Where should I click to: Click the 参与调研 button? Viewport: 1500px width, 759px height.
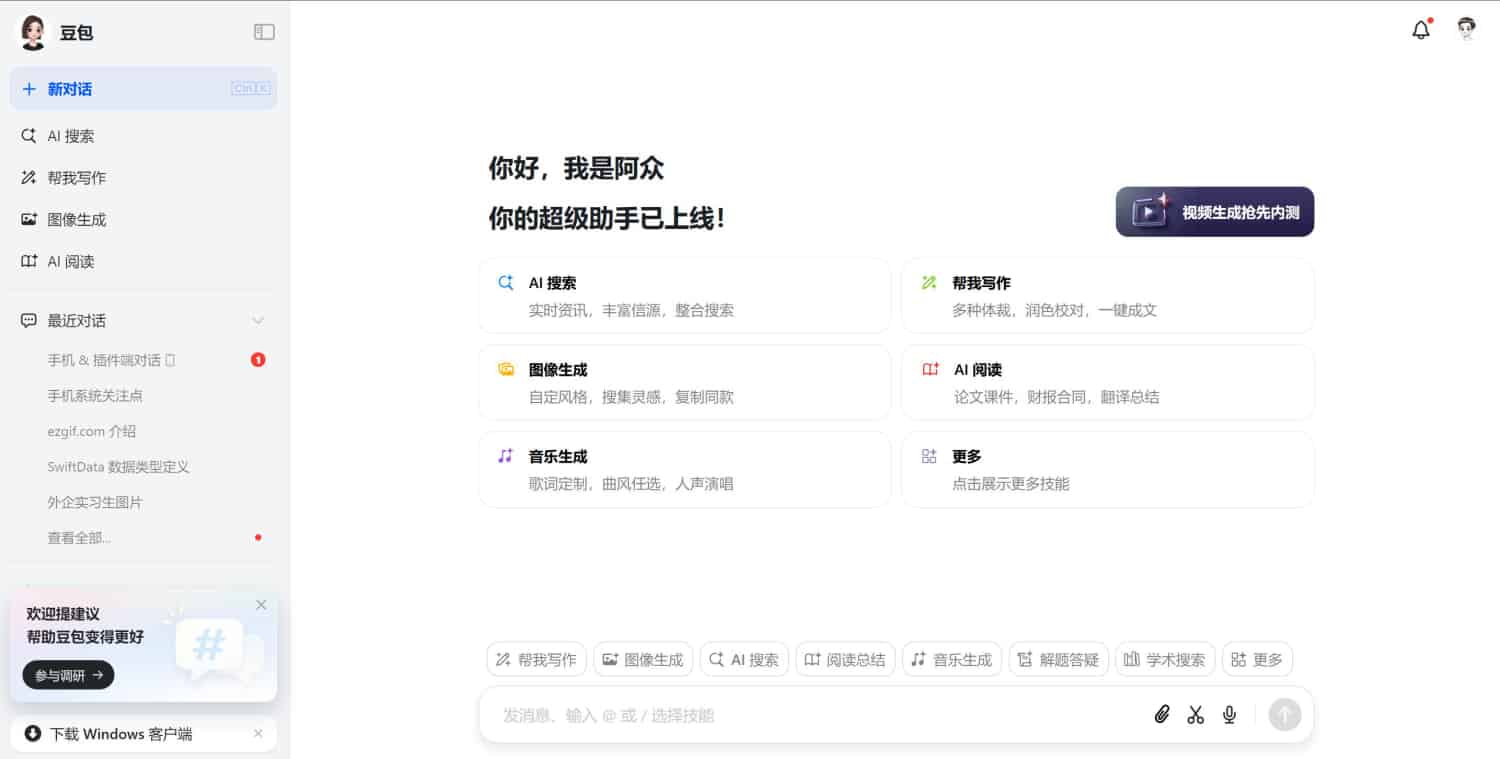click(67, 675)
